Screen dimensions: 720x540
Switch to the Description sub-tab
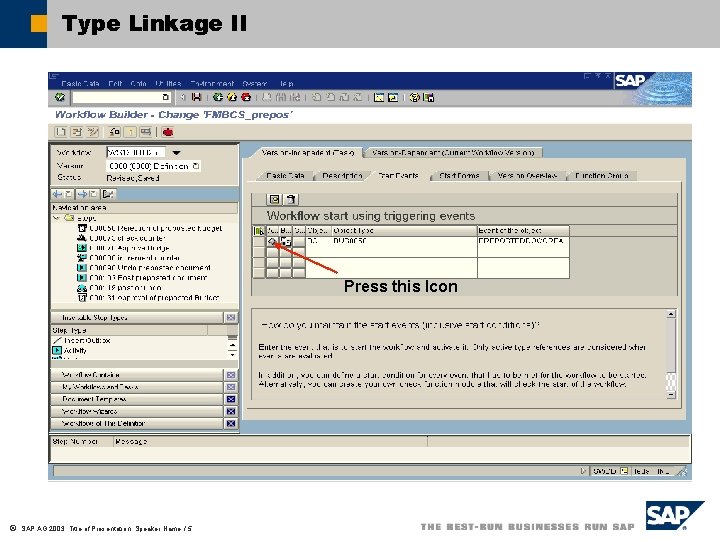pyautogui.click(x=342, y=175)
